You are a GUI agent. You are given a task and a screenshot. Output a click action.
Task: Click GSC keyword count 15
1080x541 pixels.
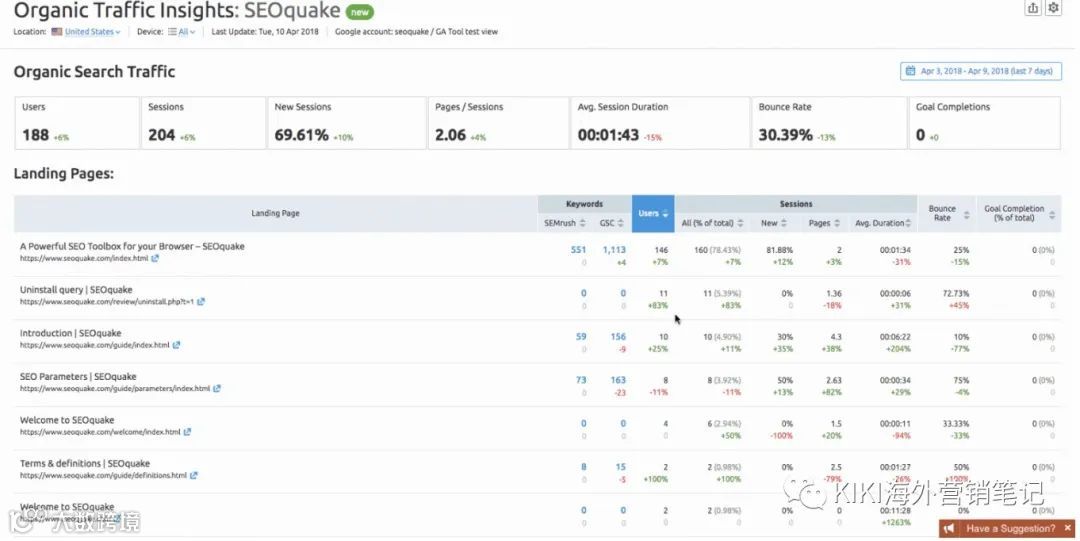coord(621,467)
